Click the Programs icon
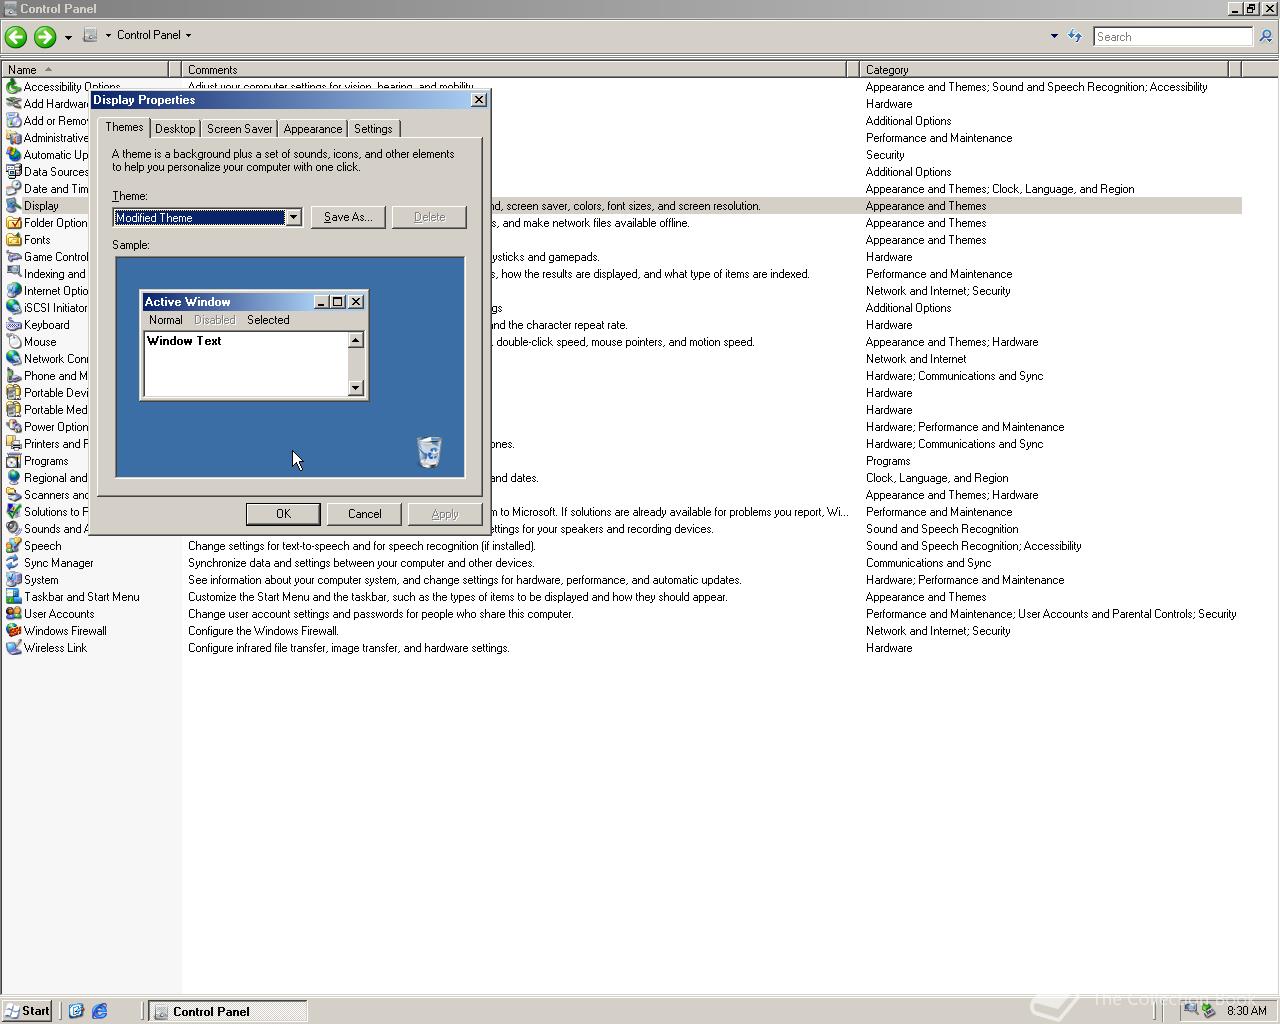The image size is (1280, 1024). (x=13, y=461)
